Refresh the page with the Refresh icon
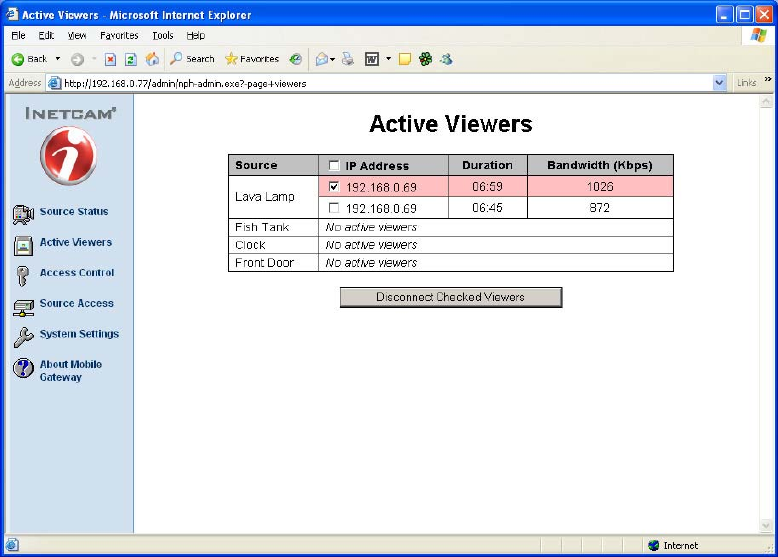This screenshot has width=778, height=557. click(x=131, y=59)
